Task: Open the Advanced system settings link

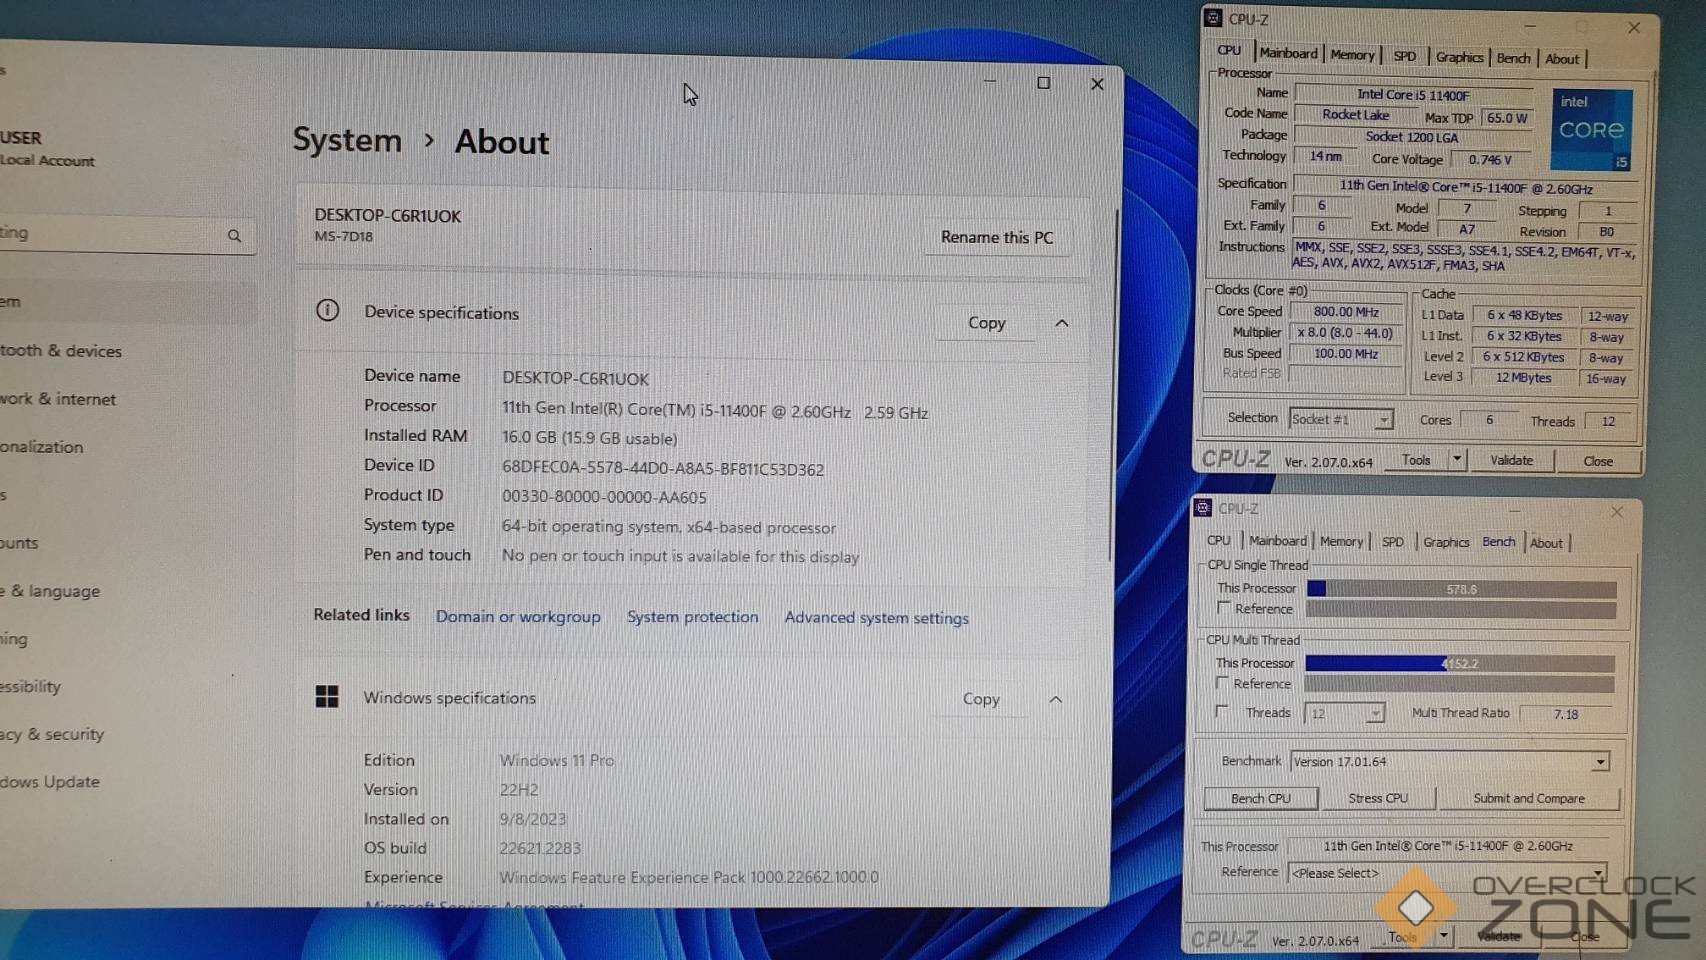Action: click(x=876, y=618)
